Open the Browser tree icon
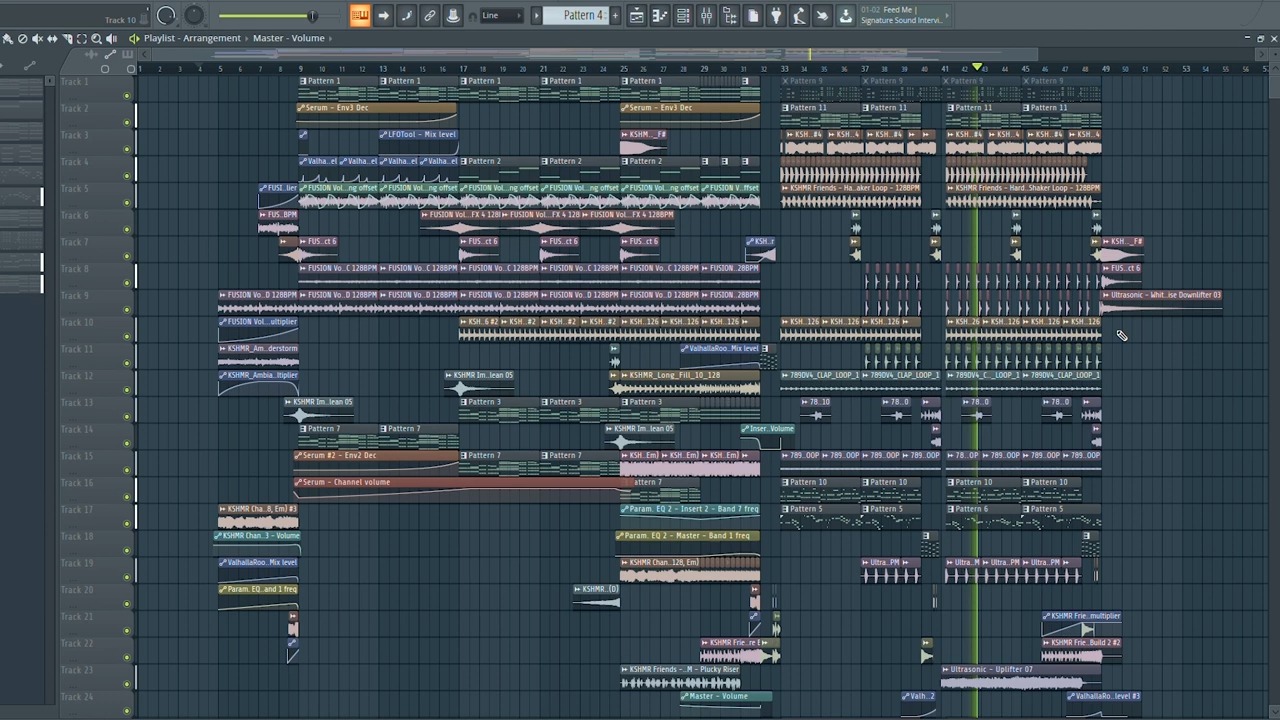This screenshot has width=1280, height=720. coord(729,15)
